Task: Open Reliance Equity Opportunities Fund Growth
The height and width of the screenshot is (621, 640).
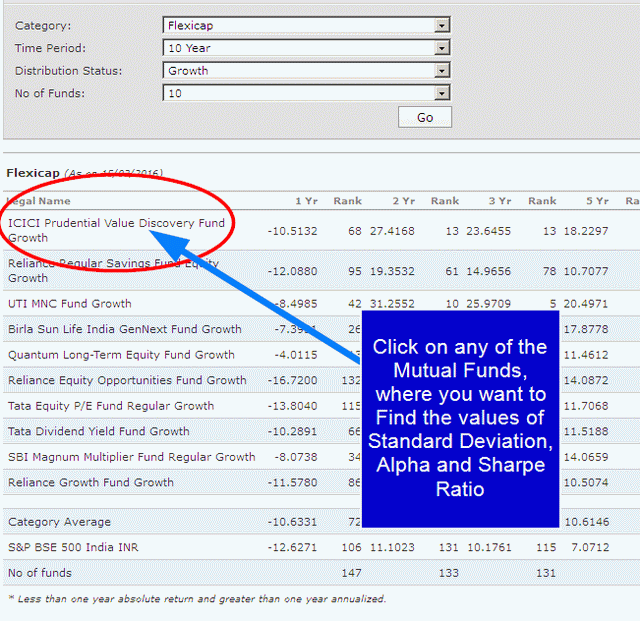Action: pos(127,381)
